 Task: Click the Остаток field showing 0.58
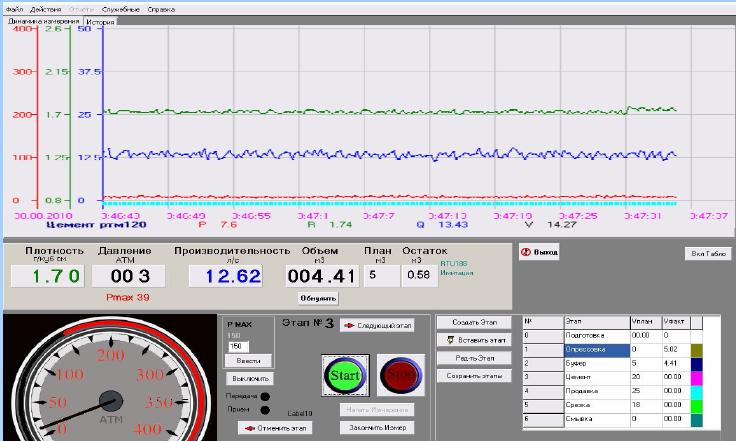coord(419,275)
